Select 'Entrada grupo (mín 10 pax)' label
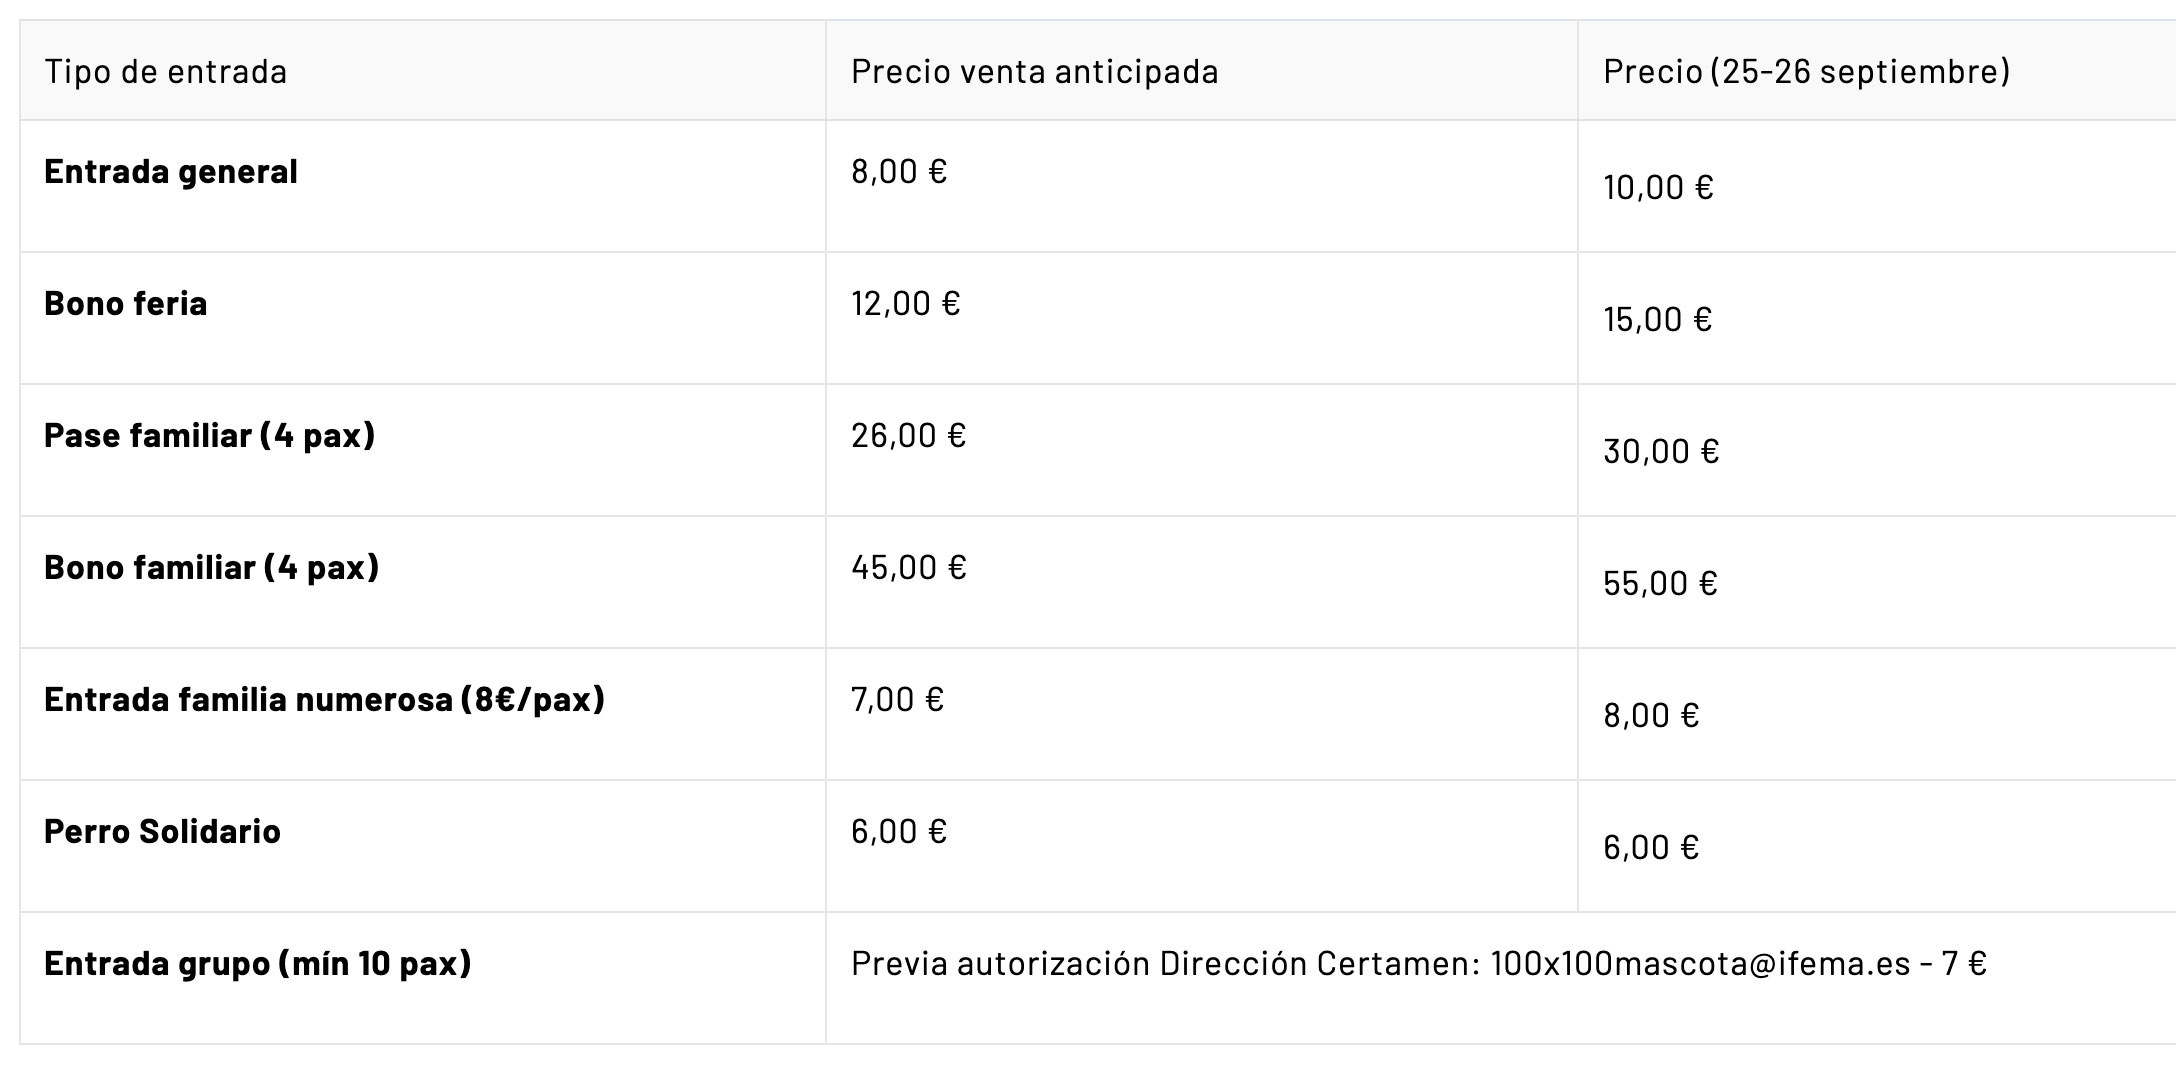Viewport: 2176px width, 1068px height. 257,964
